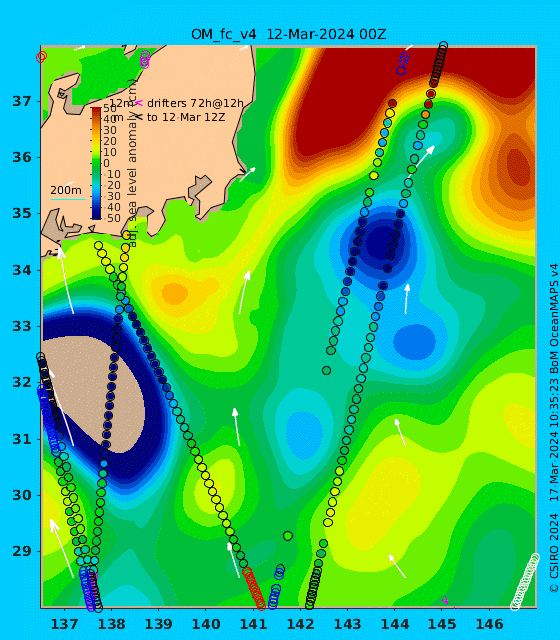Click latitude axis label 35
This screenshot has width=560, height=640.
(22, 213)
